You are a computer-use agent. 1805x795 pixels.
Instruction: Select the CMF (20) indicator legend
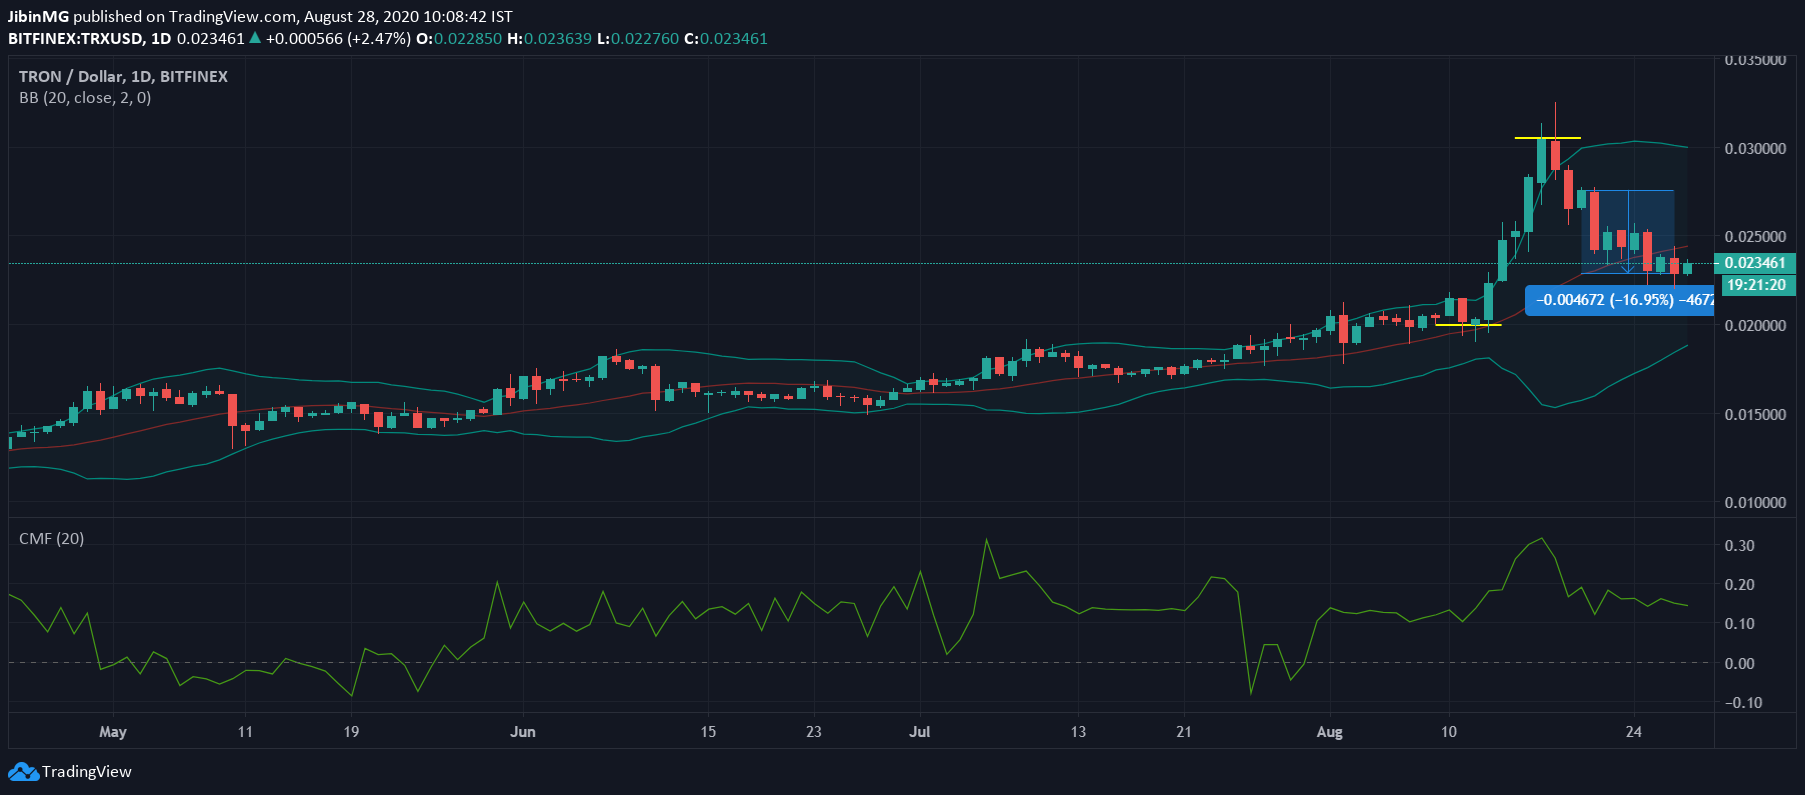(x=52, y=539)
